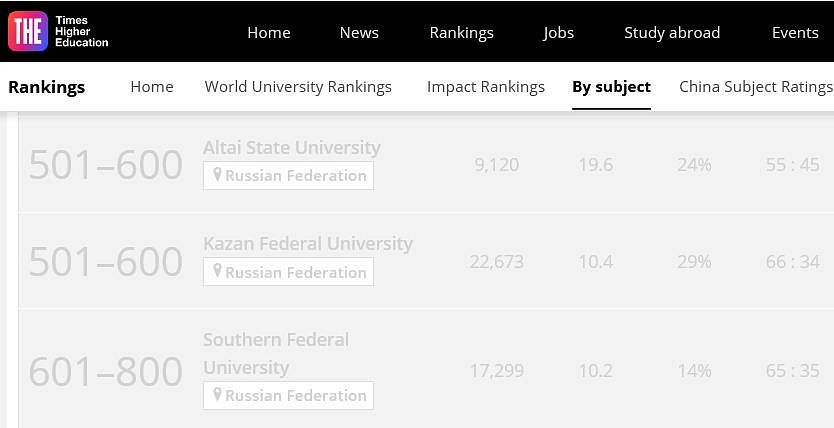
Task: Switch to the Impact Rankings tab
Action: pos(486,87)
